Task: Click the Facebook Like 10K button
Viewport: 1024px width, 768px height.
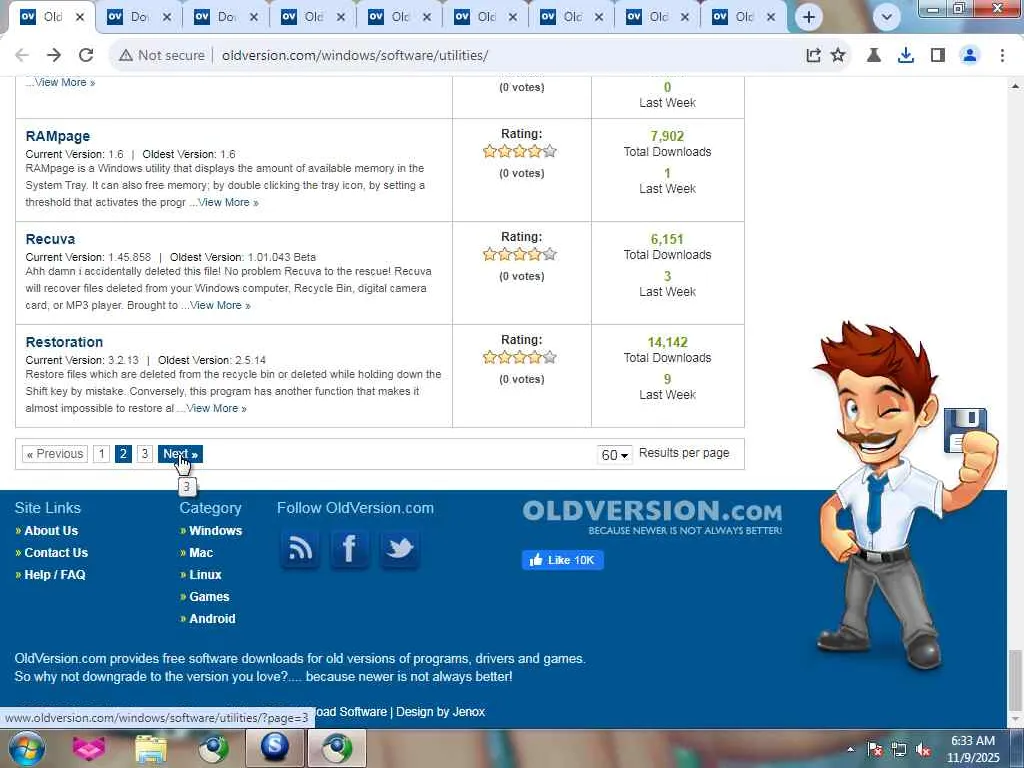Action: [562, 560]
